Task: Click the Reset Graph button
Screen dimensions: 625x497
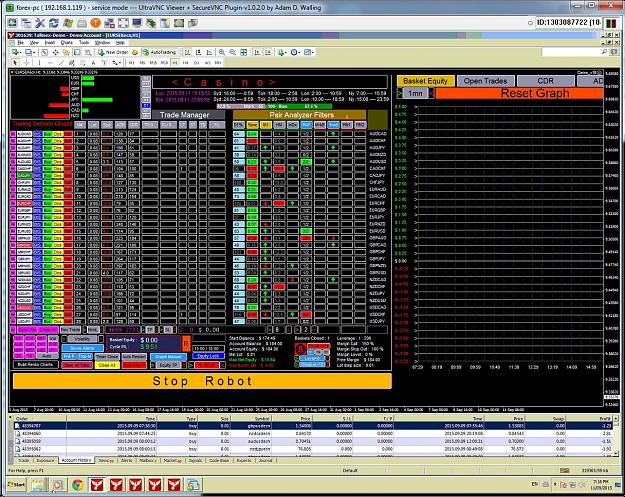Action: tap(519, 94)
